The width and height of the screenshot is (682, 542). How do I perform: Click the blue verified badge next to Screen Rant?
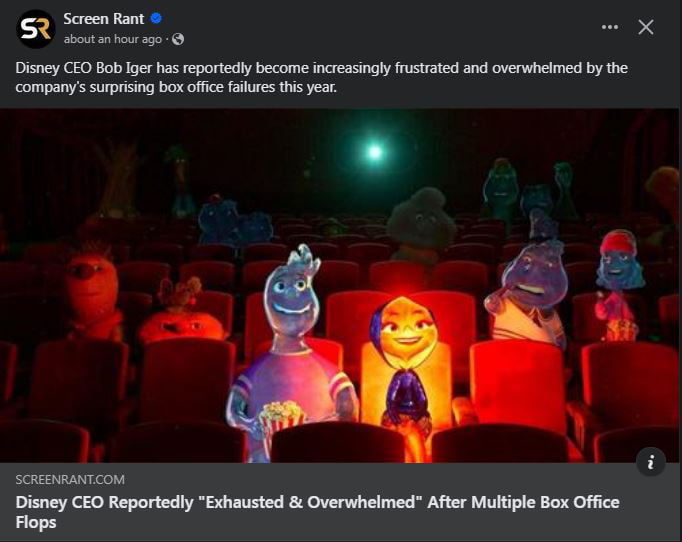pos(156,18)
